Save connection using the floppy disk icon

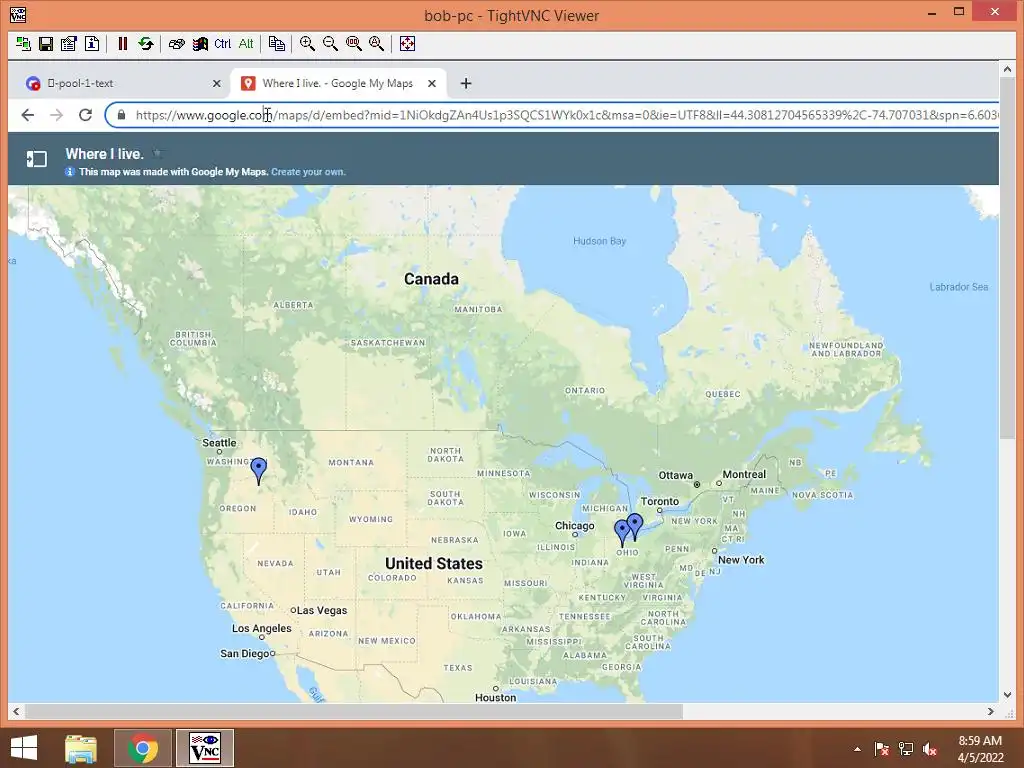coord(46,44)
